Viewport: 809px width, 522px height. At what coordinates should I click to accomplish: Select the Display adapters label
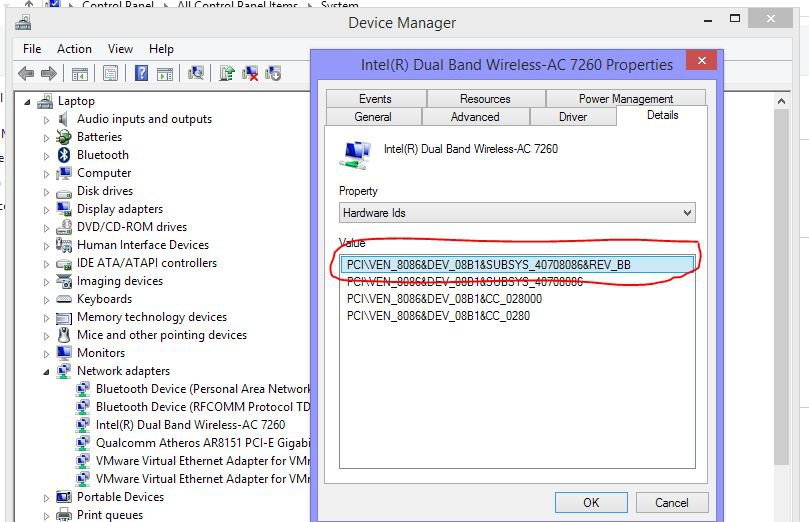pos(120,209)
